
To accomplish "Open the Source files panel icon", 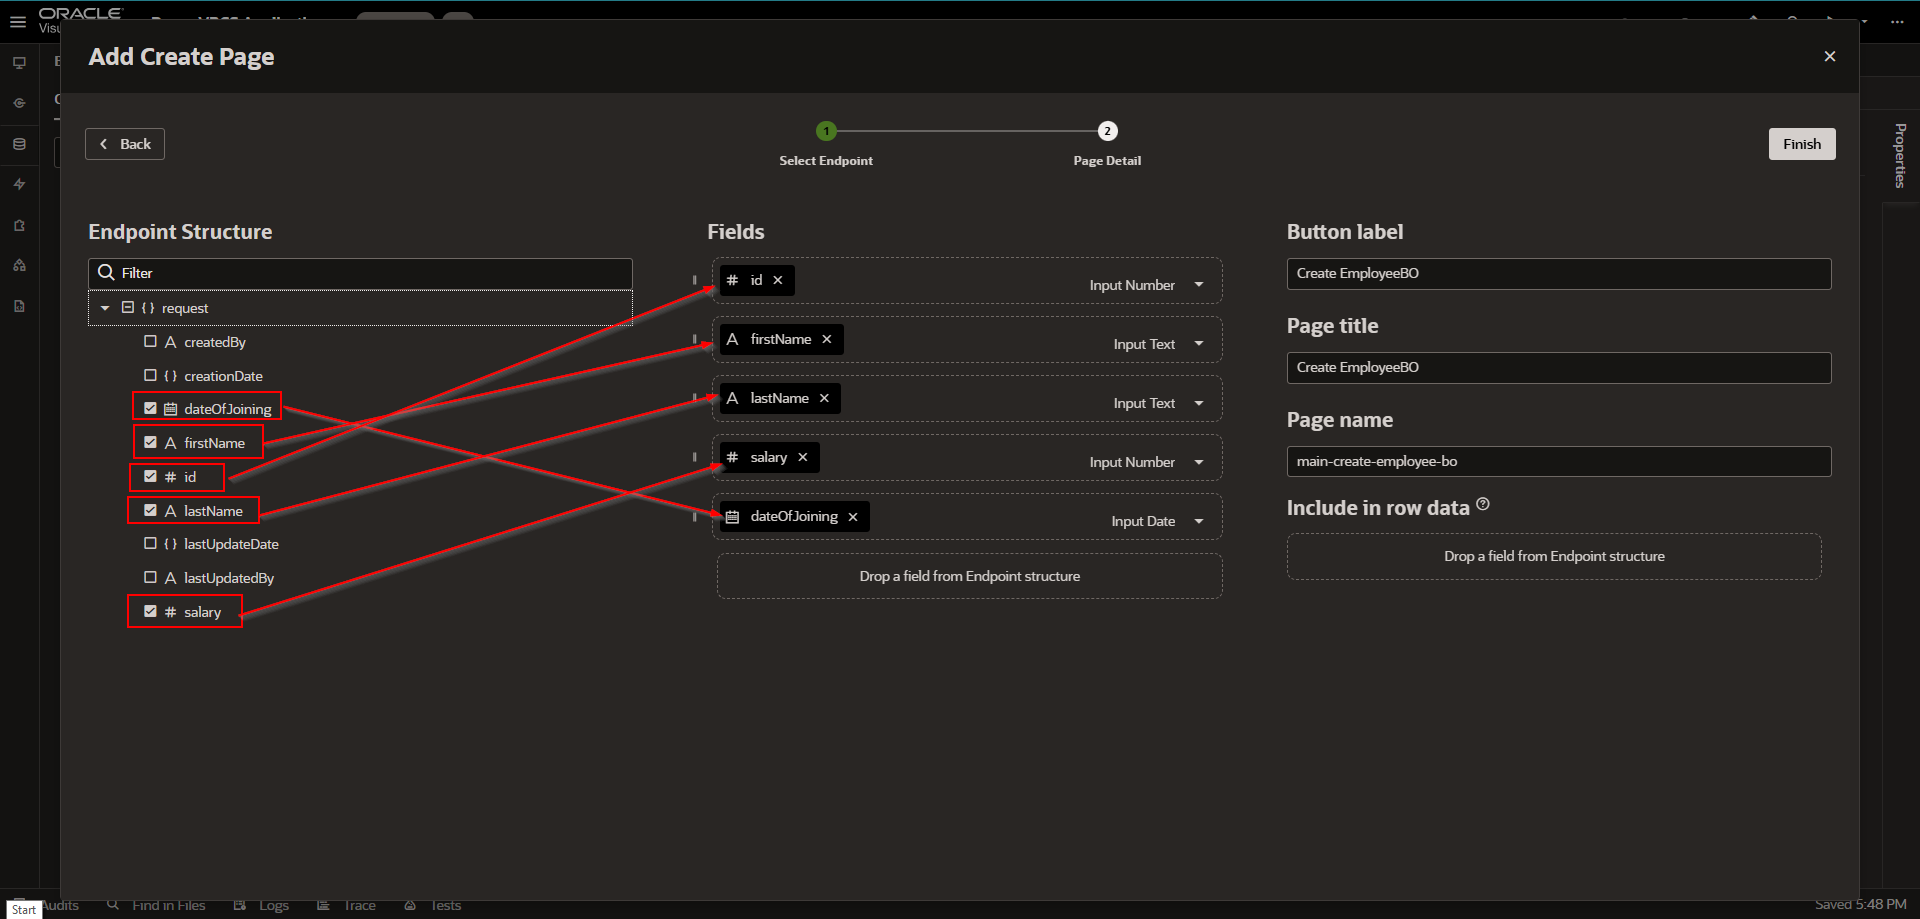I will click(x=19, y=305).
